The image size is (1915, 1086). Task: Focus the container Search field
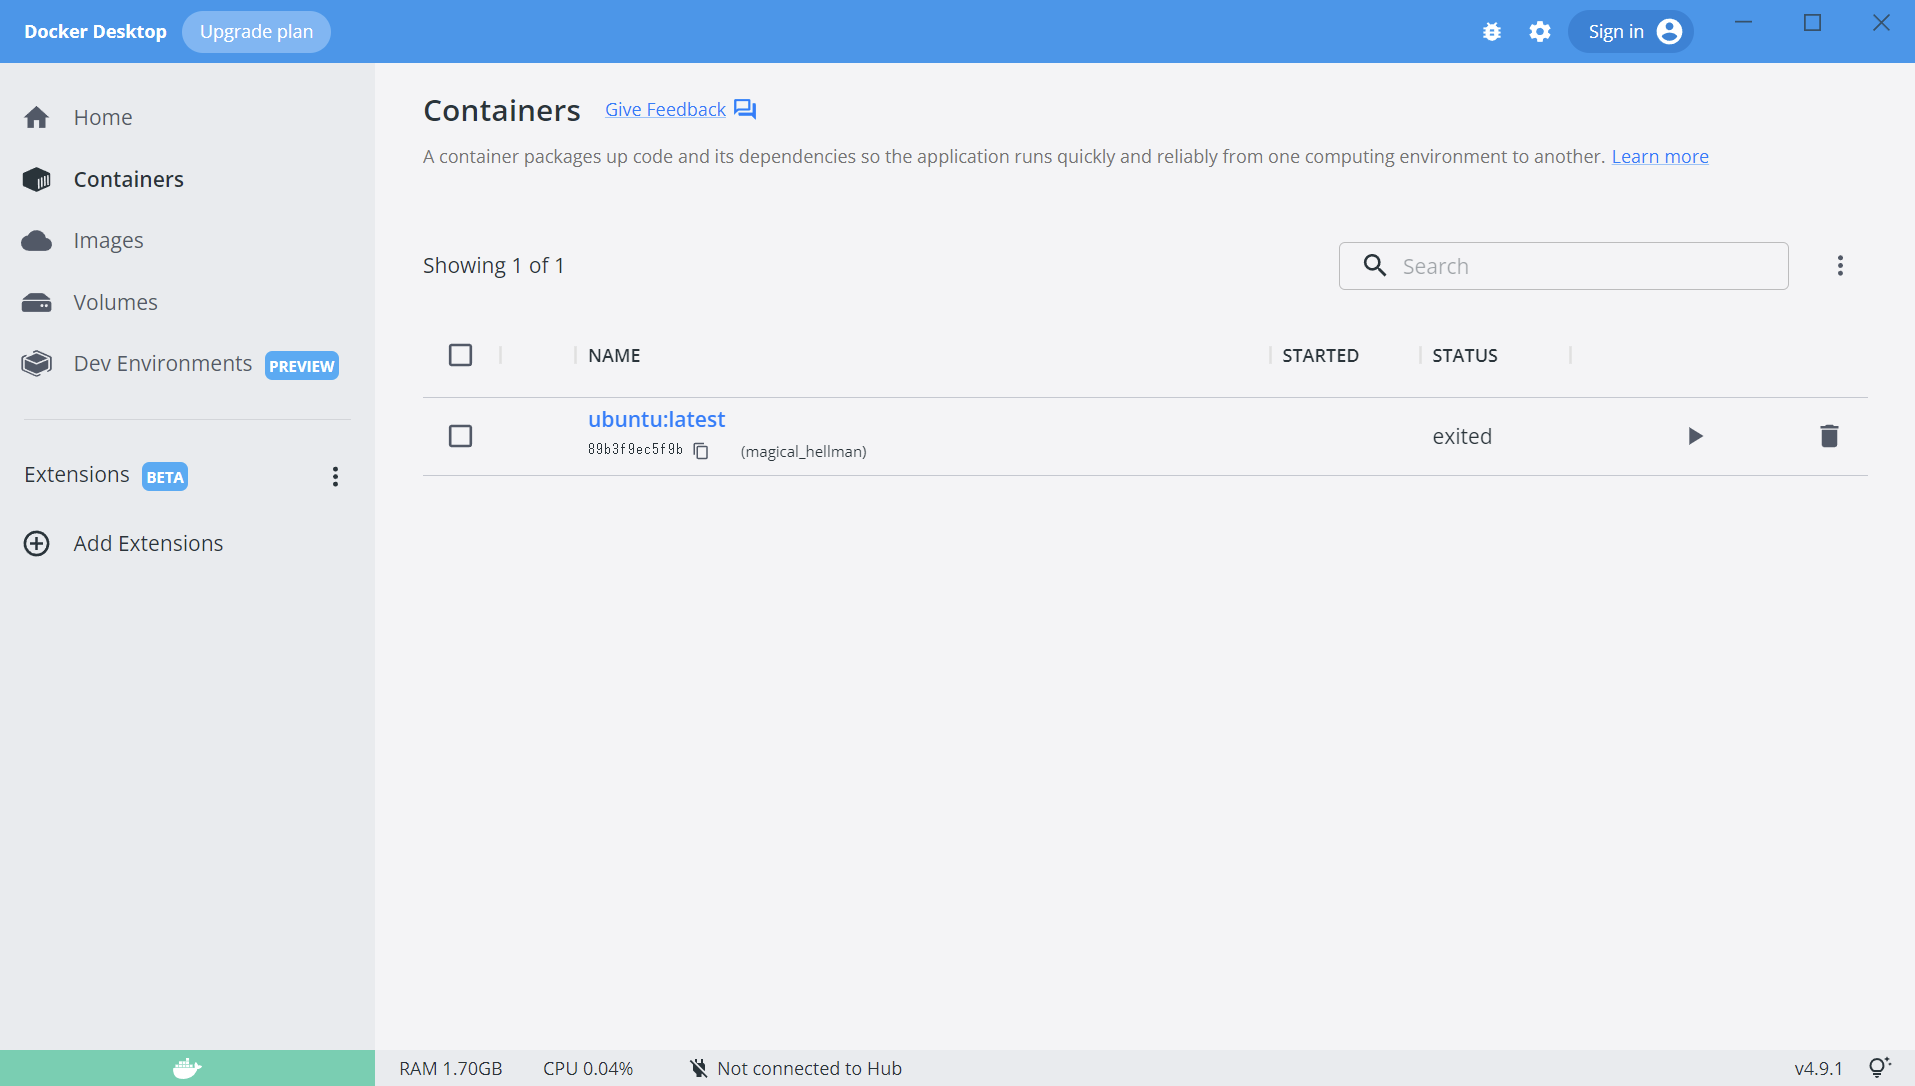point(1563,266)
